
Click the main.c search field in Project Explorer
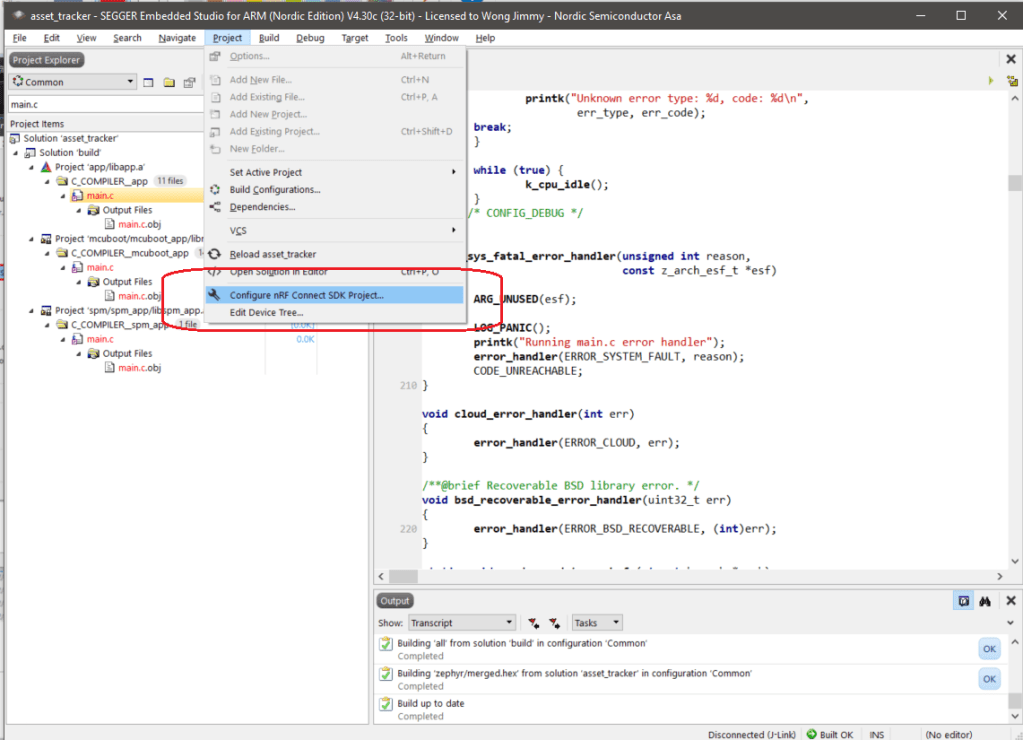100,104
